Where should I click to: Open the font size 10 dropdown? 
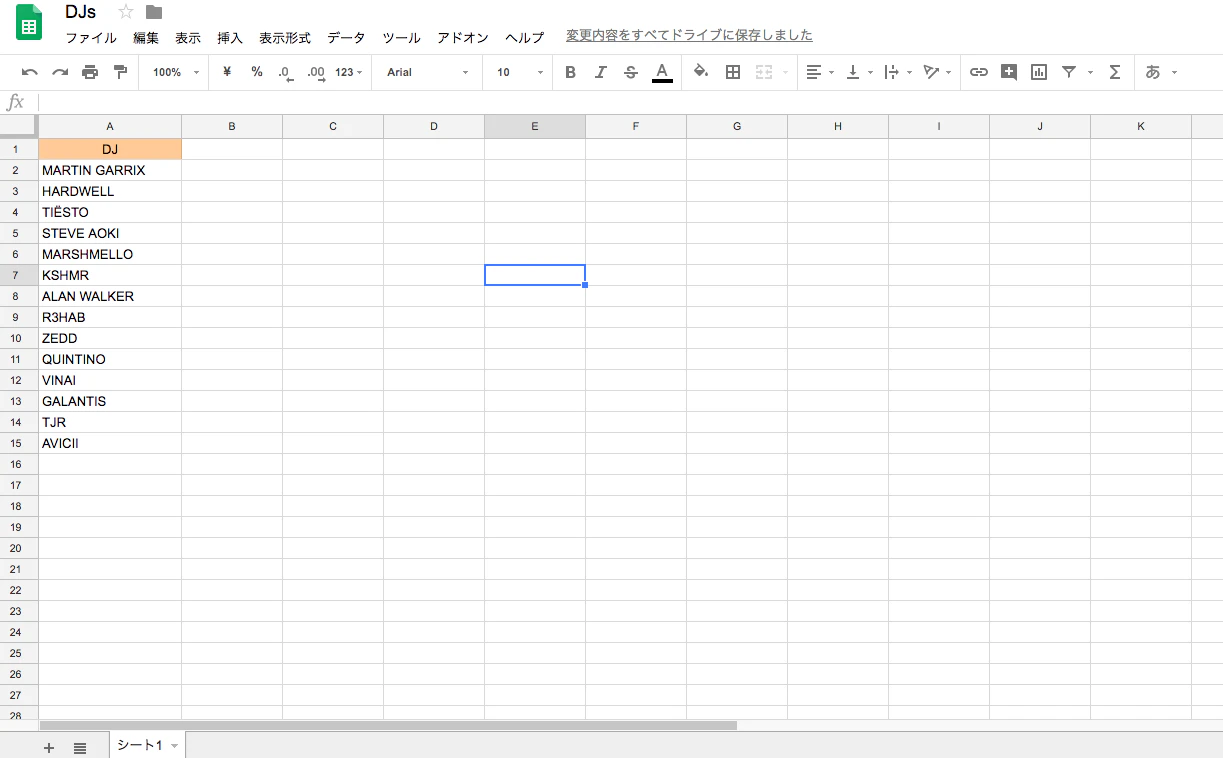click(520, 72)
